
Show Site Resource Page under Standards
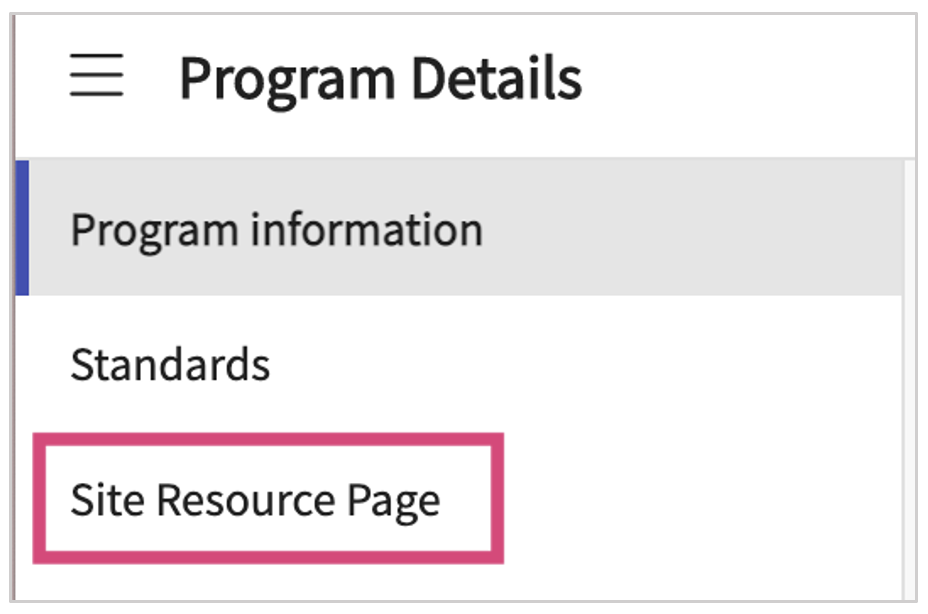coord(255,500)
